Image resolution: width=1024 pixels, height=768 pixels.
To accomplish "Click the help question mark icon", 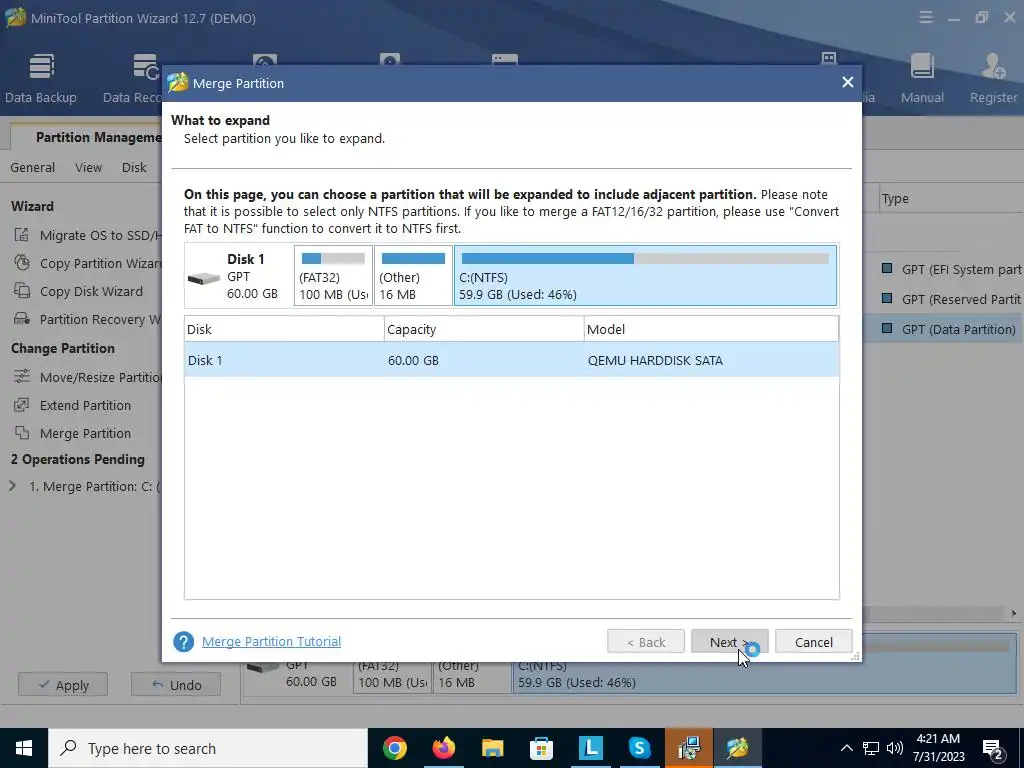I will 184,641.
